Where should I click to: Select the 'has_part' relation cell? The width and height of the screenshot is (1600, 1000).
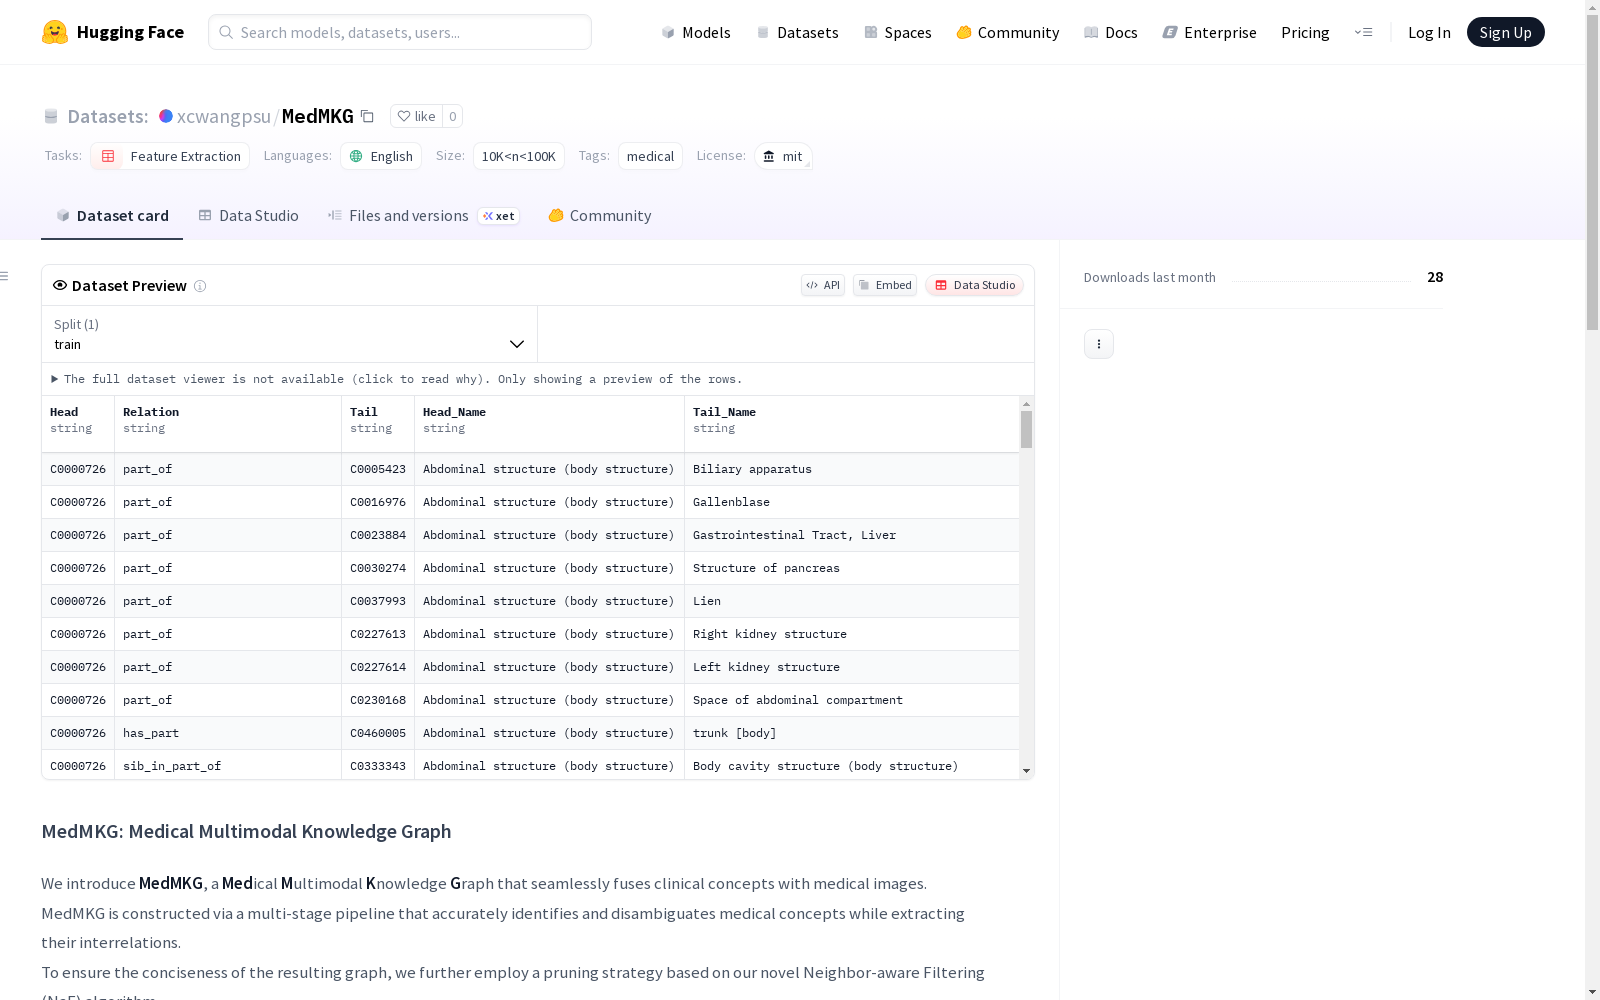pyautogui.click(x=228, y=733)
